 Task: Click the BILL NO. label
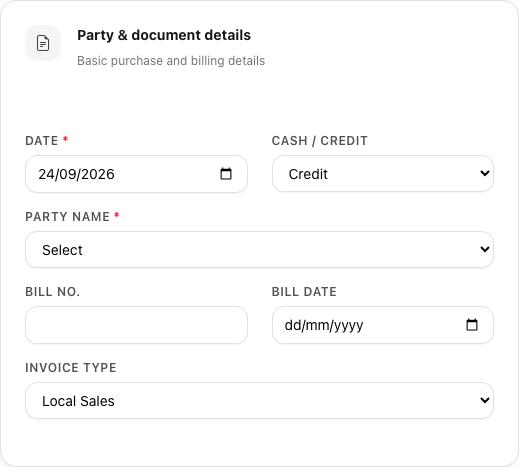[x=53, y=292]
